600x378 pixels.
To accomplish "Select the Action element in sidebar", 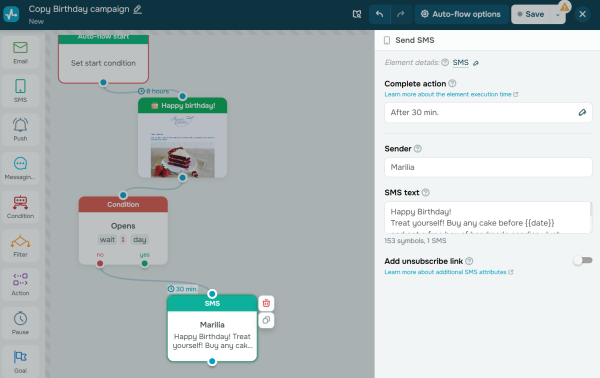I will coord(20,284).
